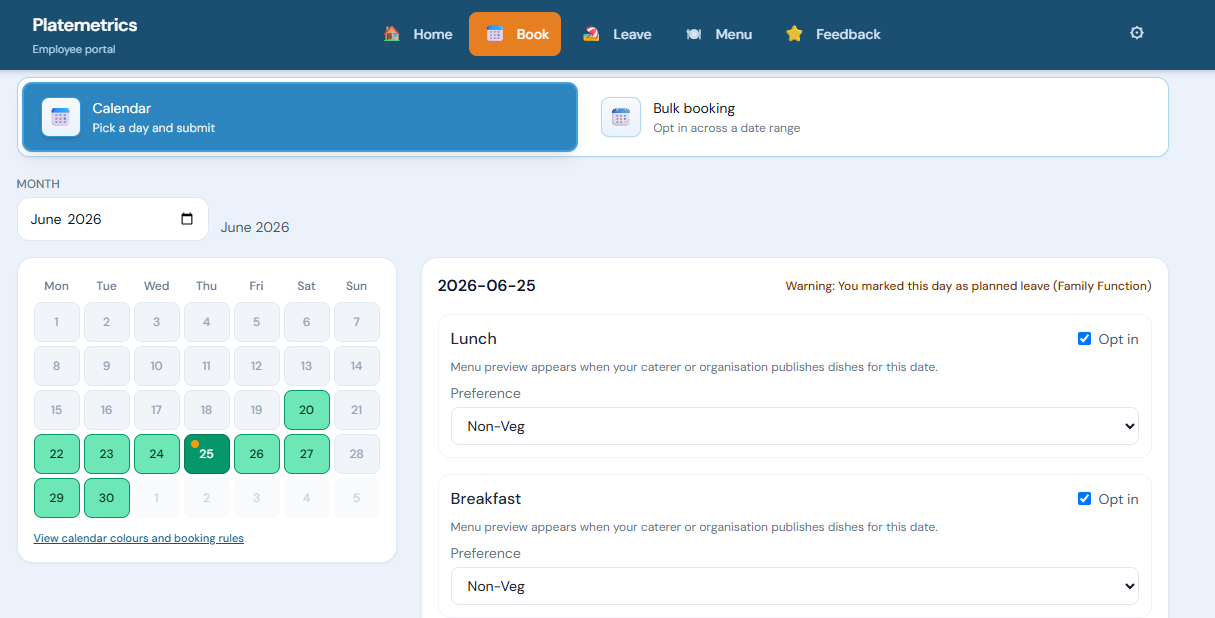The width and height of the screenshot is (1215, 618).
Task: Open the Leave section
Action: 617,34
